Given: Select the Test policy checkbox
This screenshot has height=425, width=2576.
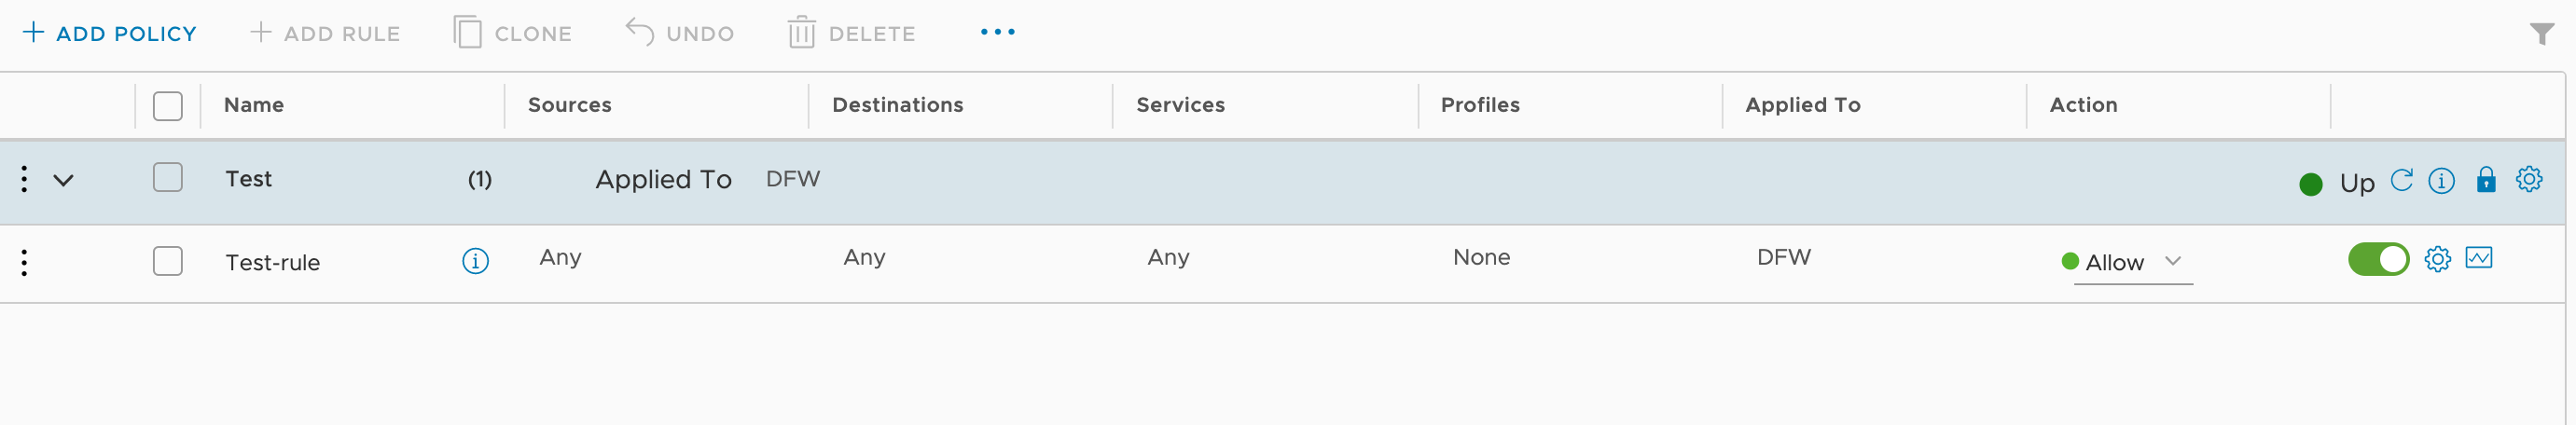Looking at the screenshot, I should pos(168,178).
